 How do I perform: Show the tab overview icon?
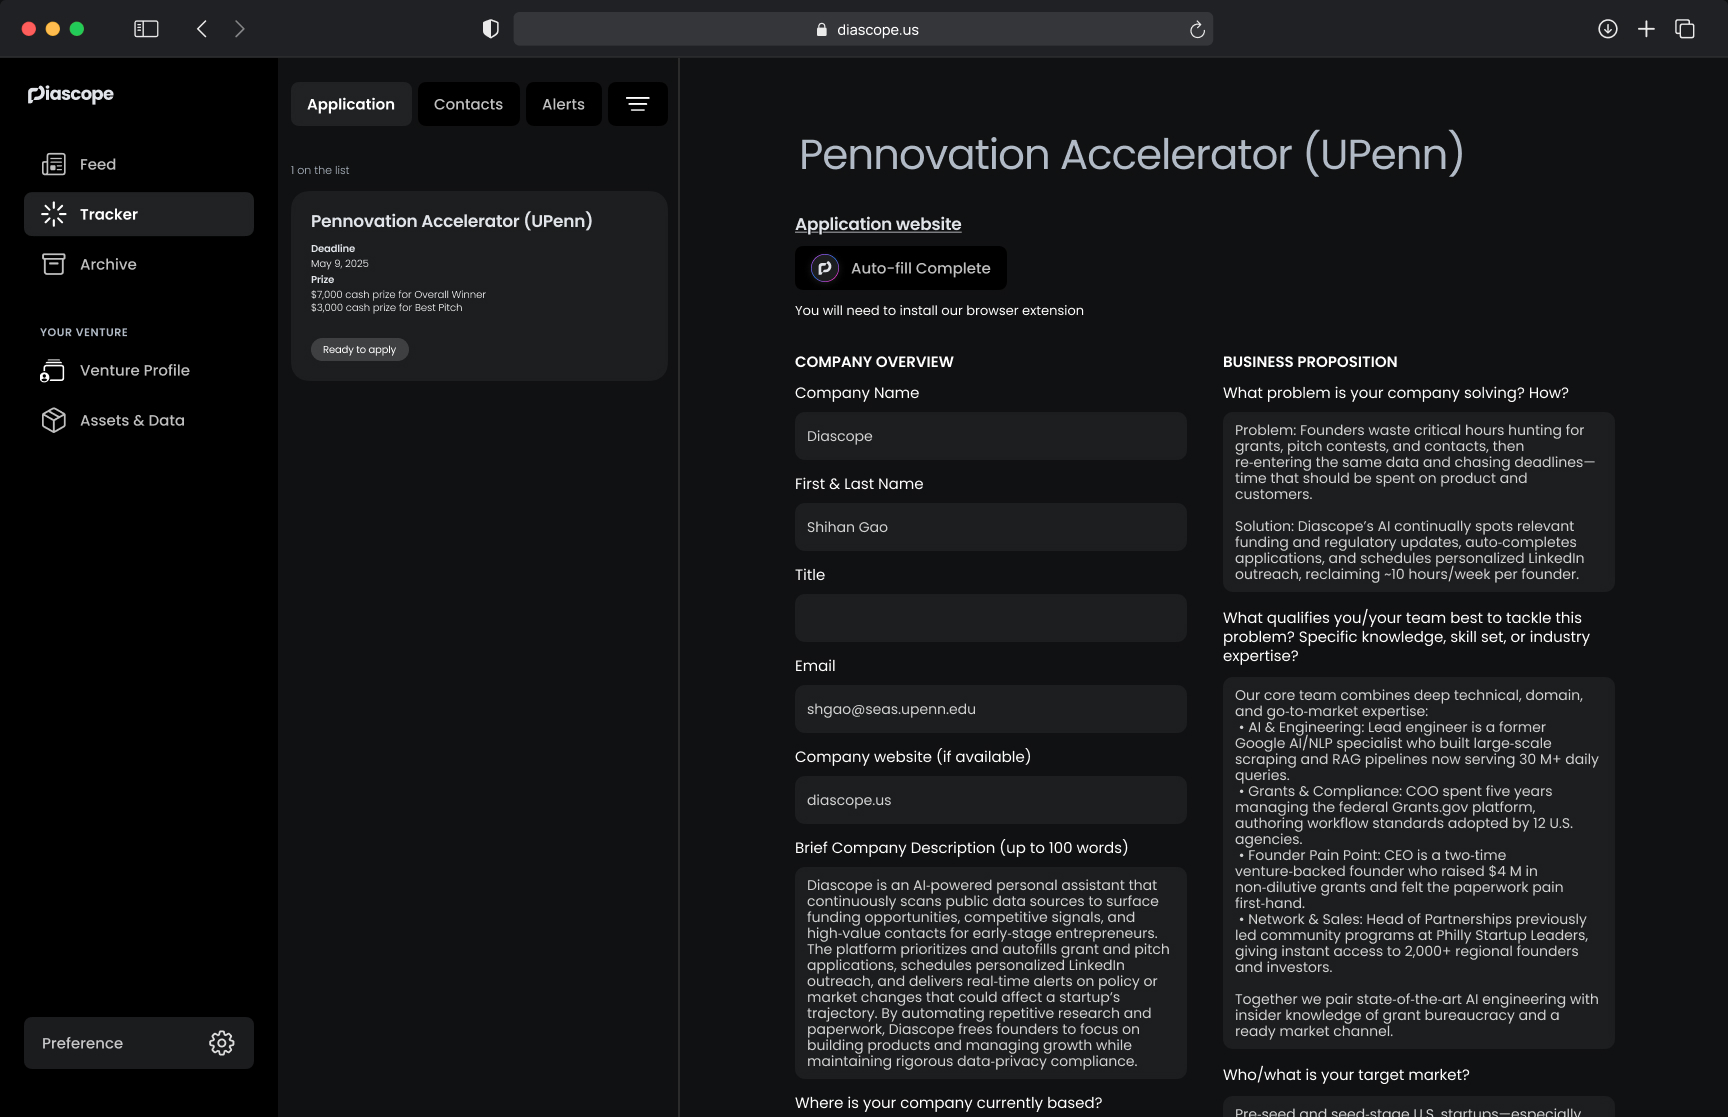[1685, 29]
